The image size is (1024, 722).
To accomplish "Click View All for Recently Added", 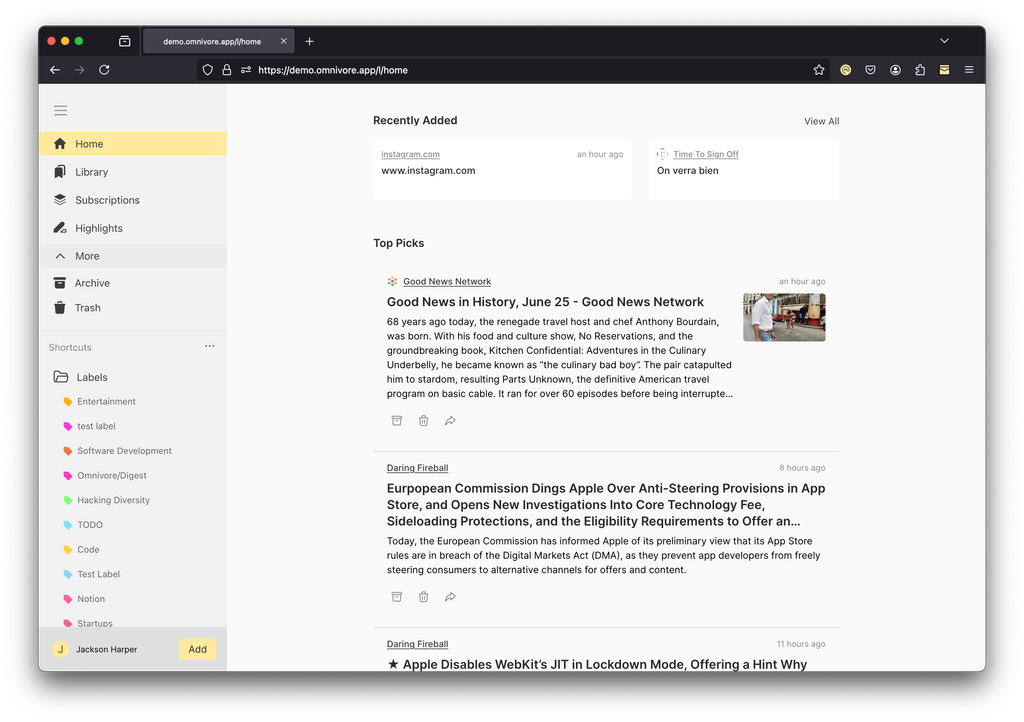I will click(x=822, y=121).
